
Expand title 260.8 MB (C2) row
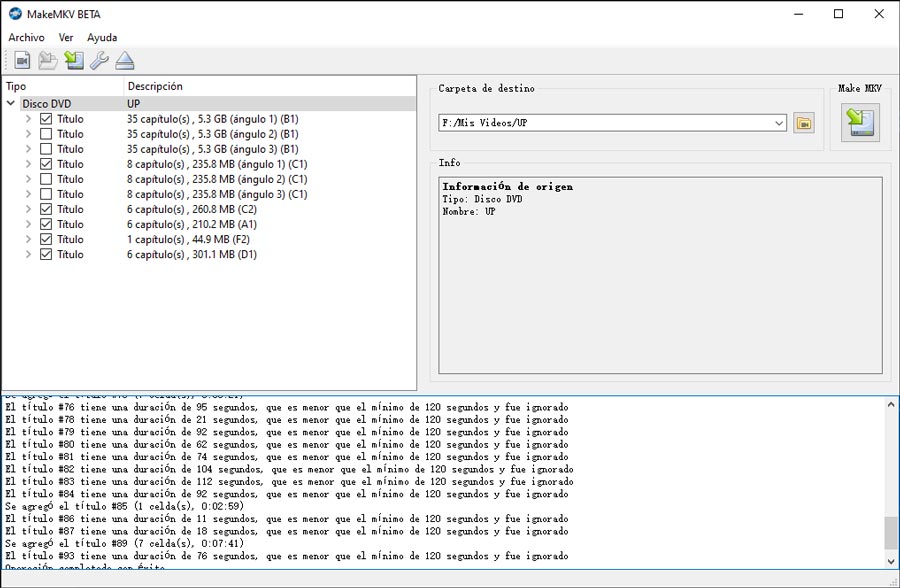point(28,209)
